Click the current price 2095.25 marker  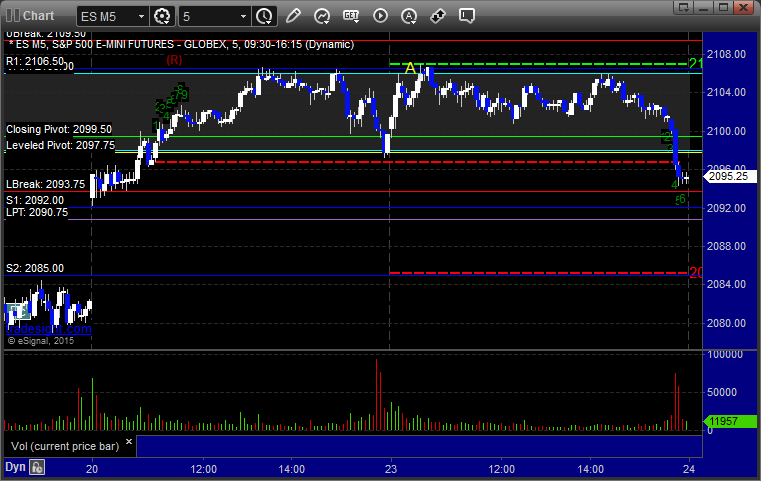730,176
